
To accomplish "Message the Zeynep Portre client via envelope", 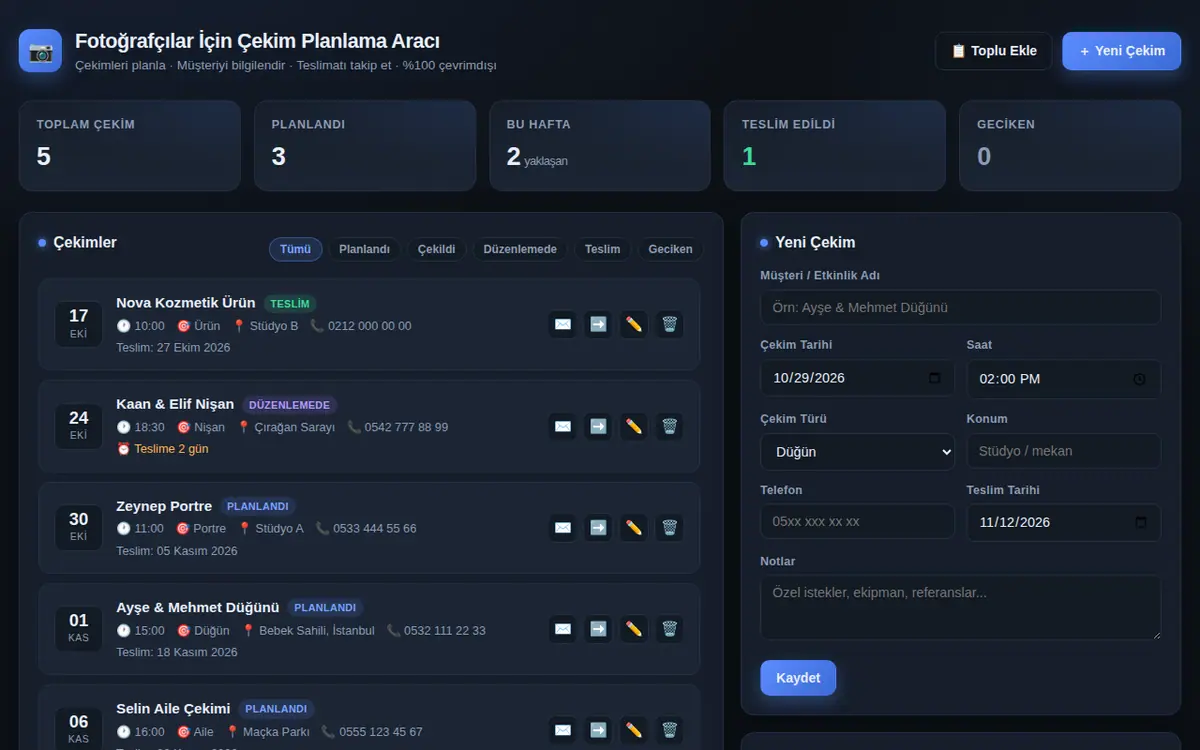I will (x=563, y=528).
